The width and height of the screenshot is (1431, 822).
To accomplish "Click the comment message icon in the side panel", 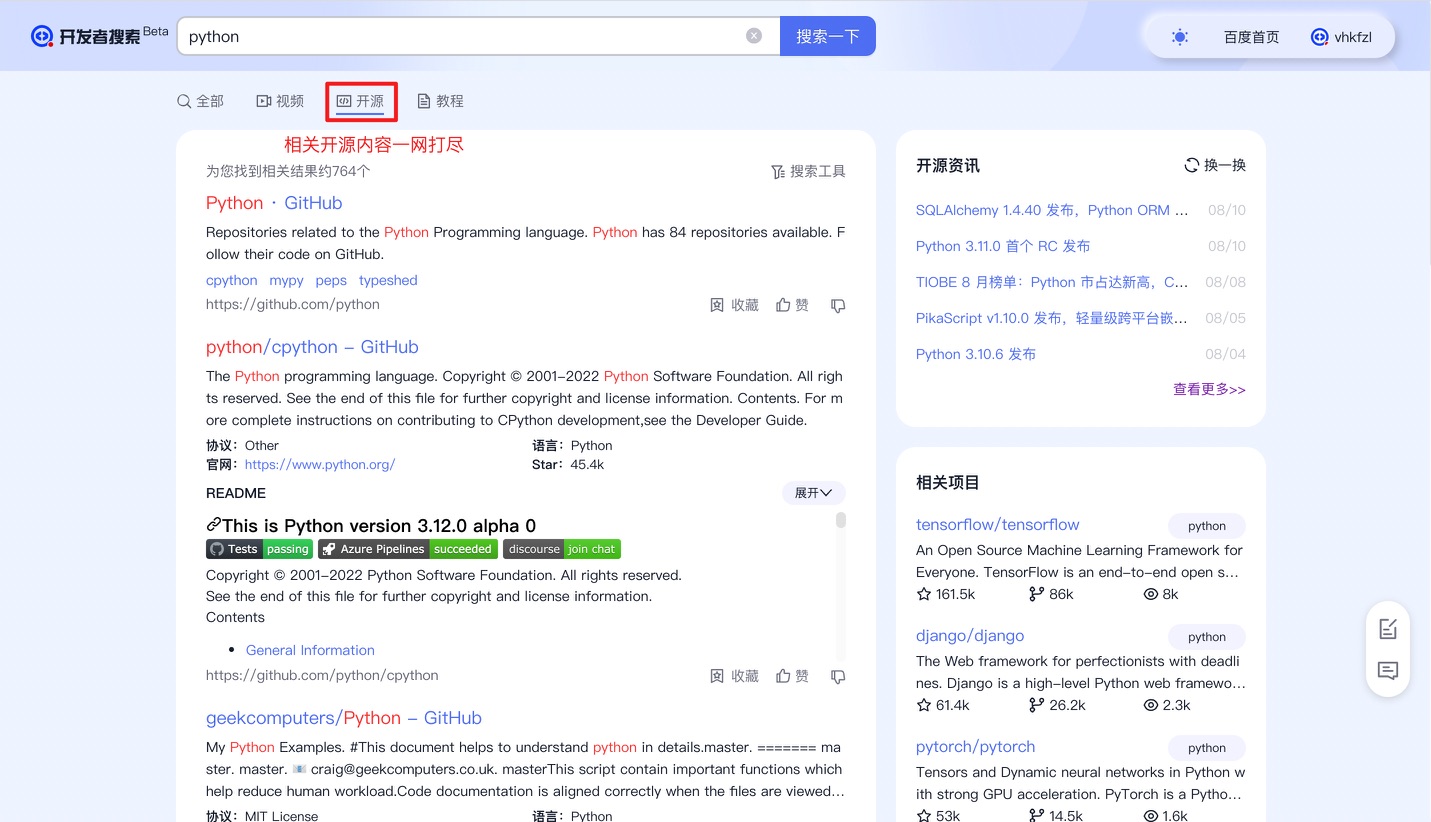I will coord(1388,670).
